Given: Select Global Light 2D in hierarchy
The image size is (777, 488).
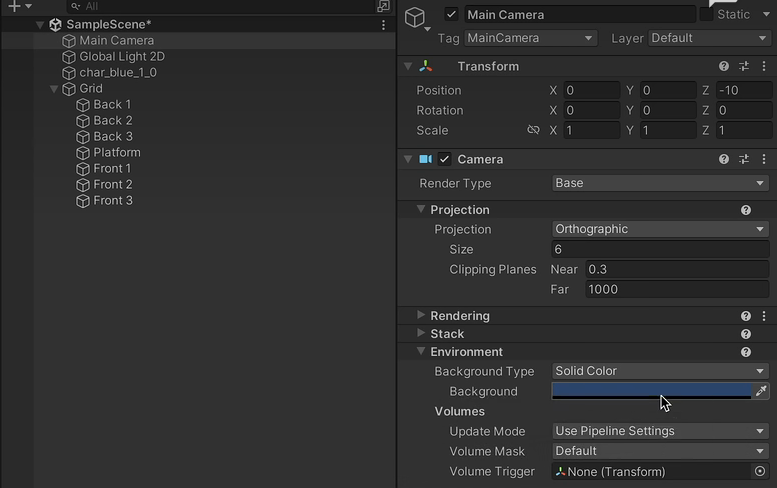Looking at the screenshot, I should point(121,57).
